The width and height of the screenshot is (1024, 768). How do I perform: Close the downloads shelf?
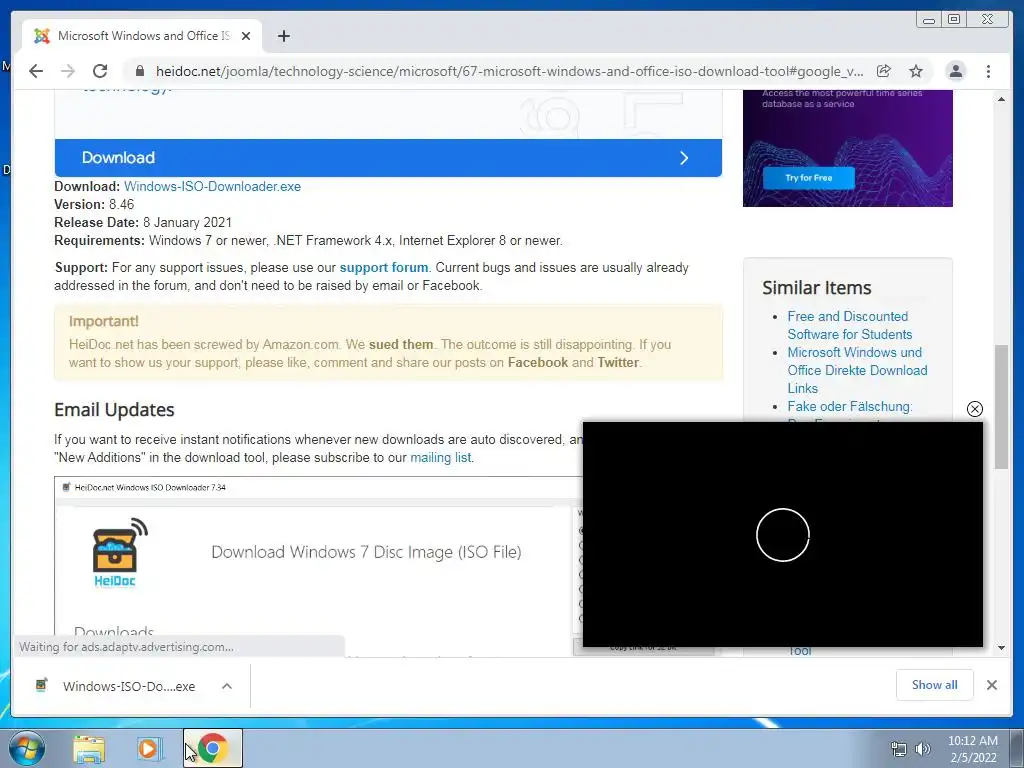coord(991,685)
